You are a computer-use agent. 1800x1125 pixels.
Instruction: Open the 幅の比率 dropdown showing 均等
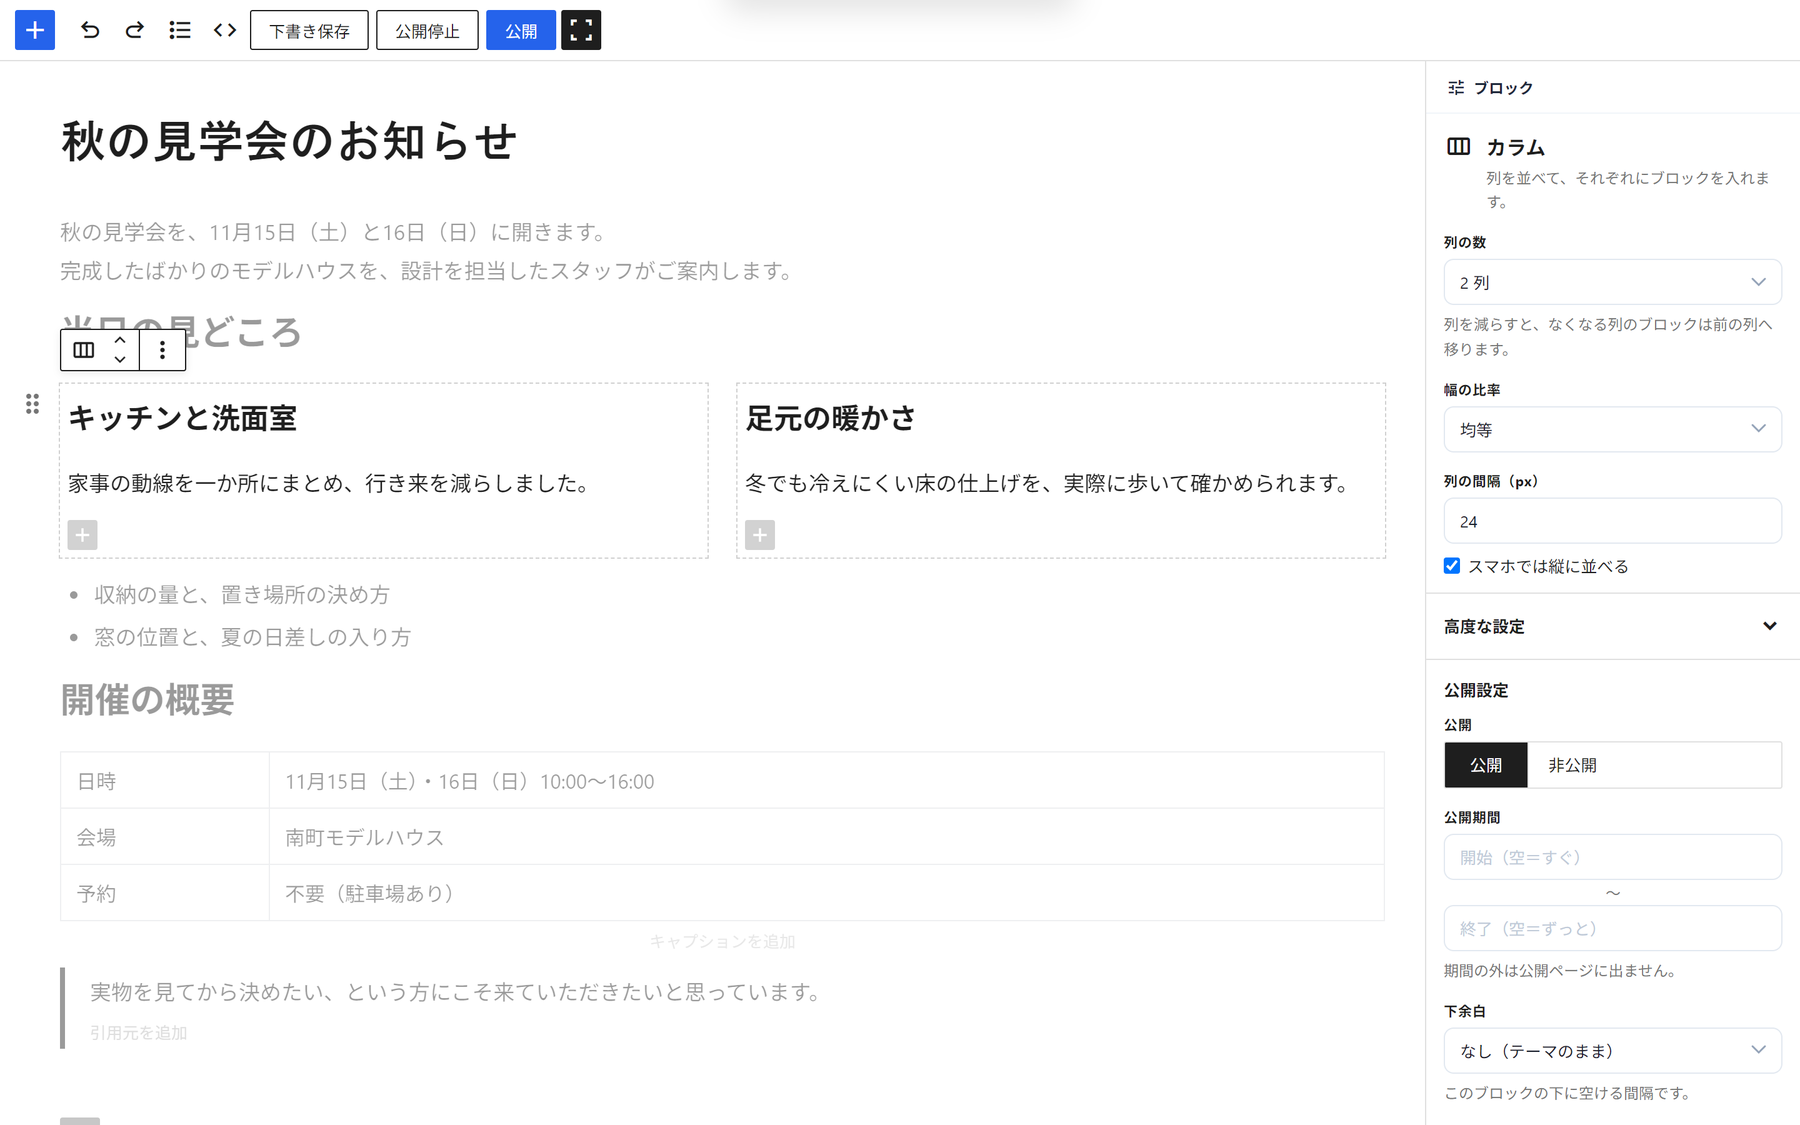click(x=1613, y=429)
